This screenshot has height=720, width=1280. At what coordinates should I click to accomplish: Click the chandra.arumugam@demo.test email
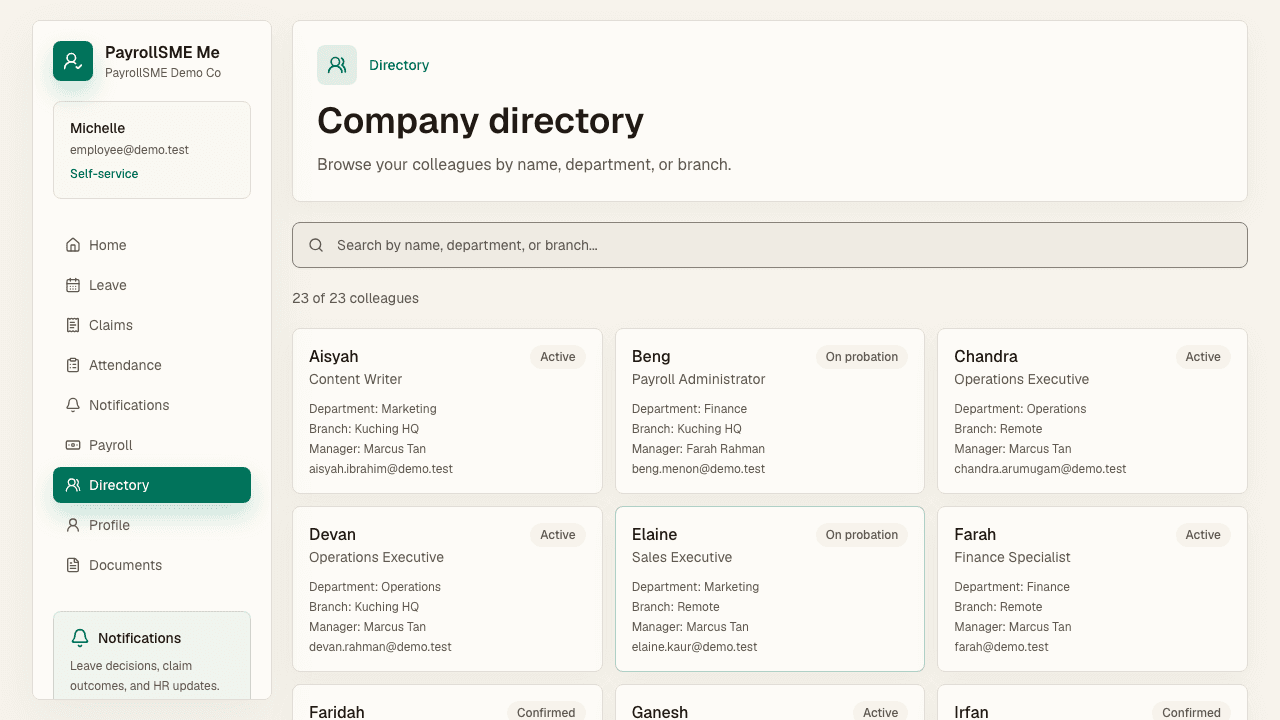coord(1040,469)
